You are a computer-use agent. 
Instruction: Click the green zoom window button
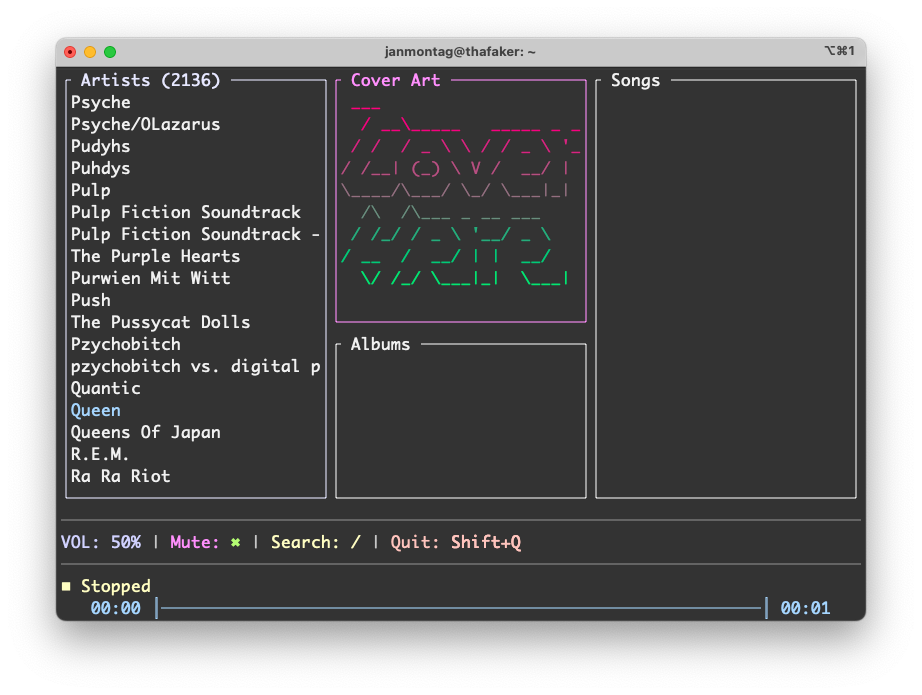point(110,52)
